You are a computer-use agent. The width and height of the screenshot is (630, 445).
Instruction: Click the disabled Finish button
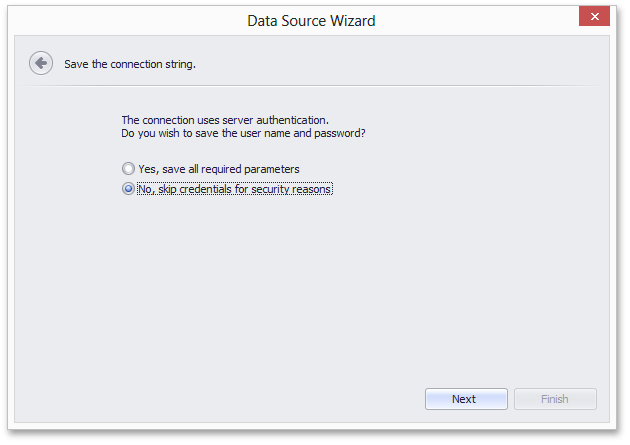[x=555, y=399]
